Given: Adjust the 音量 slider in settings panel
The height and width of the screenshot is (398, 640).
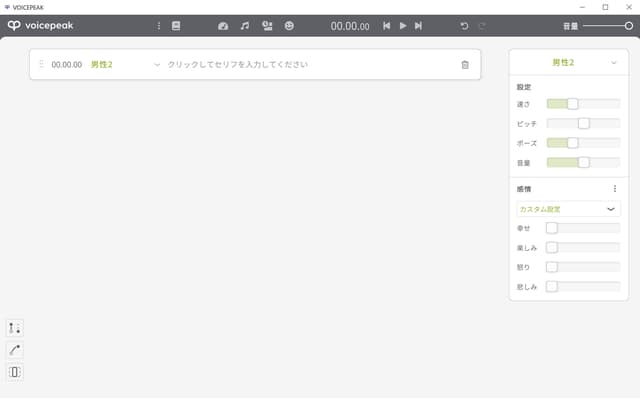Looking at the screenshot, I should click(583, 162).
